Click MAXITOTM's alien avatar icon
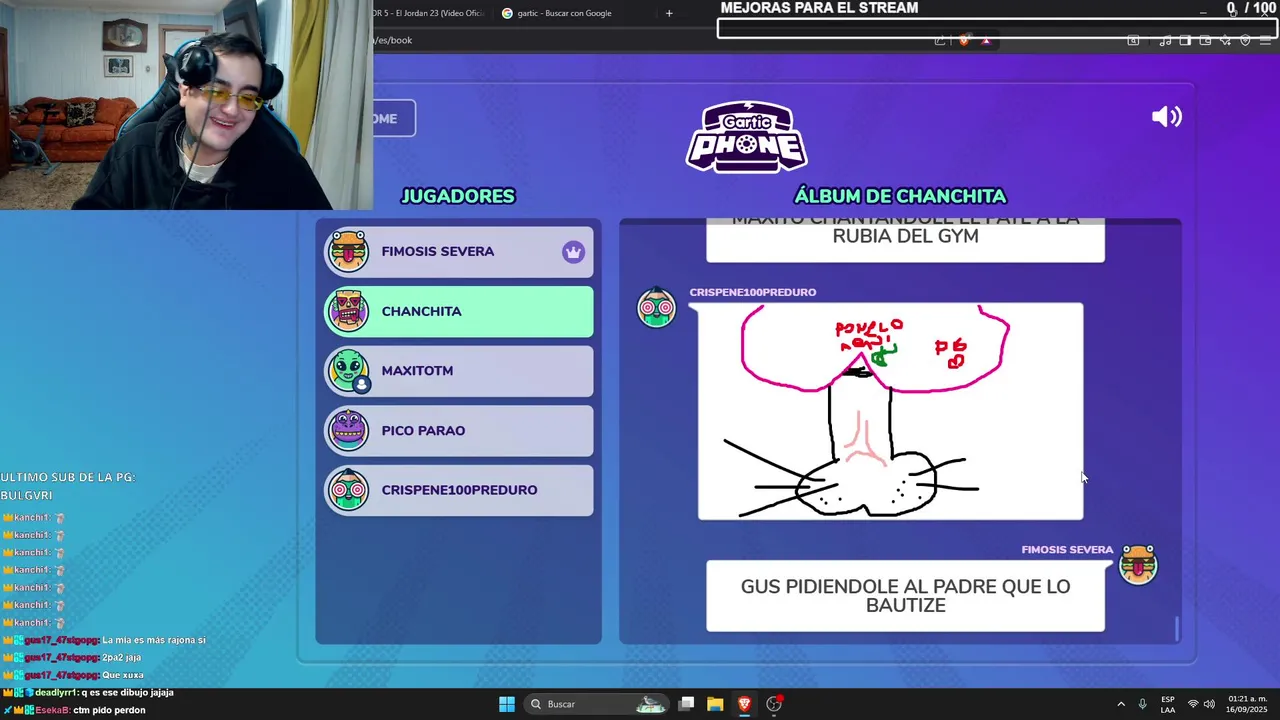The image size is (1280, 720). [x=348, y=370]
